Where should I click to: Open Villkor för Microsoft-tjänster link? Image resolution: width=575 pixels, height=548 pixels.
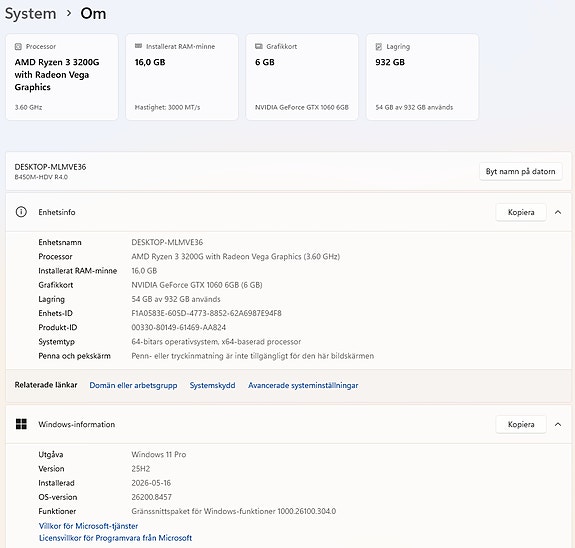coord(88,526)
